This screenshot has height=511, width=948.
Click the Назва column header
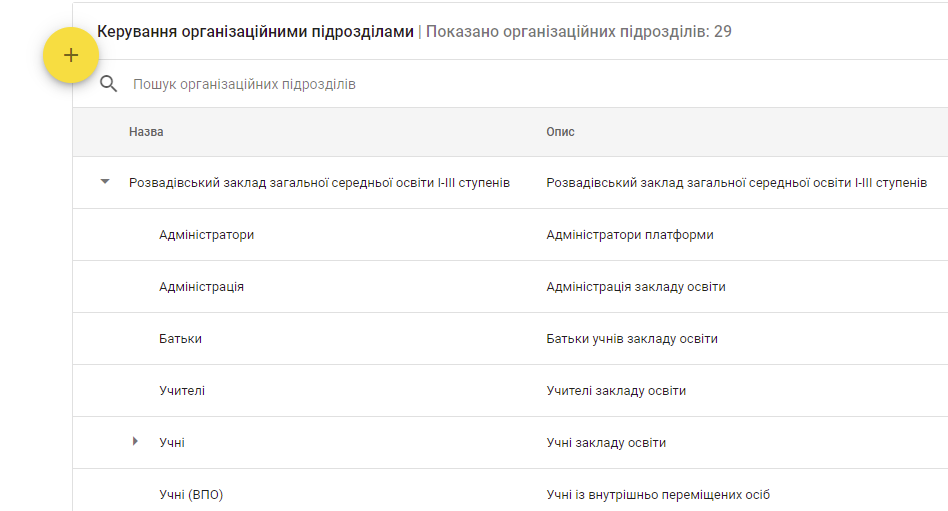pos(146,132)
